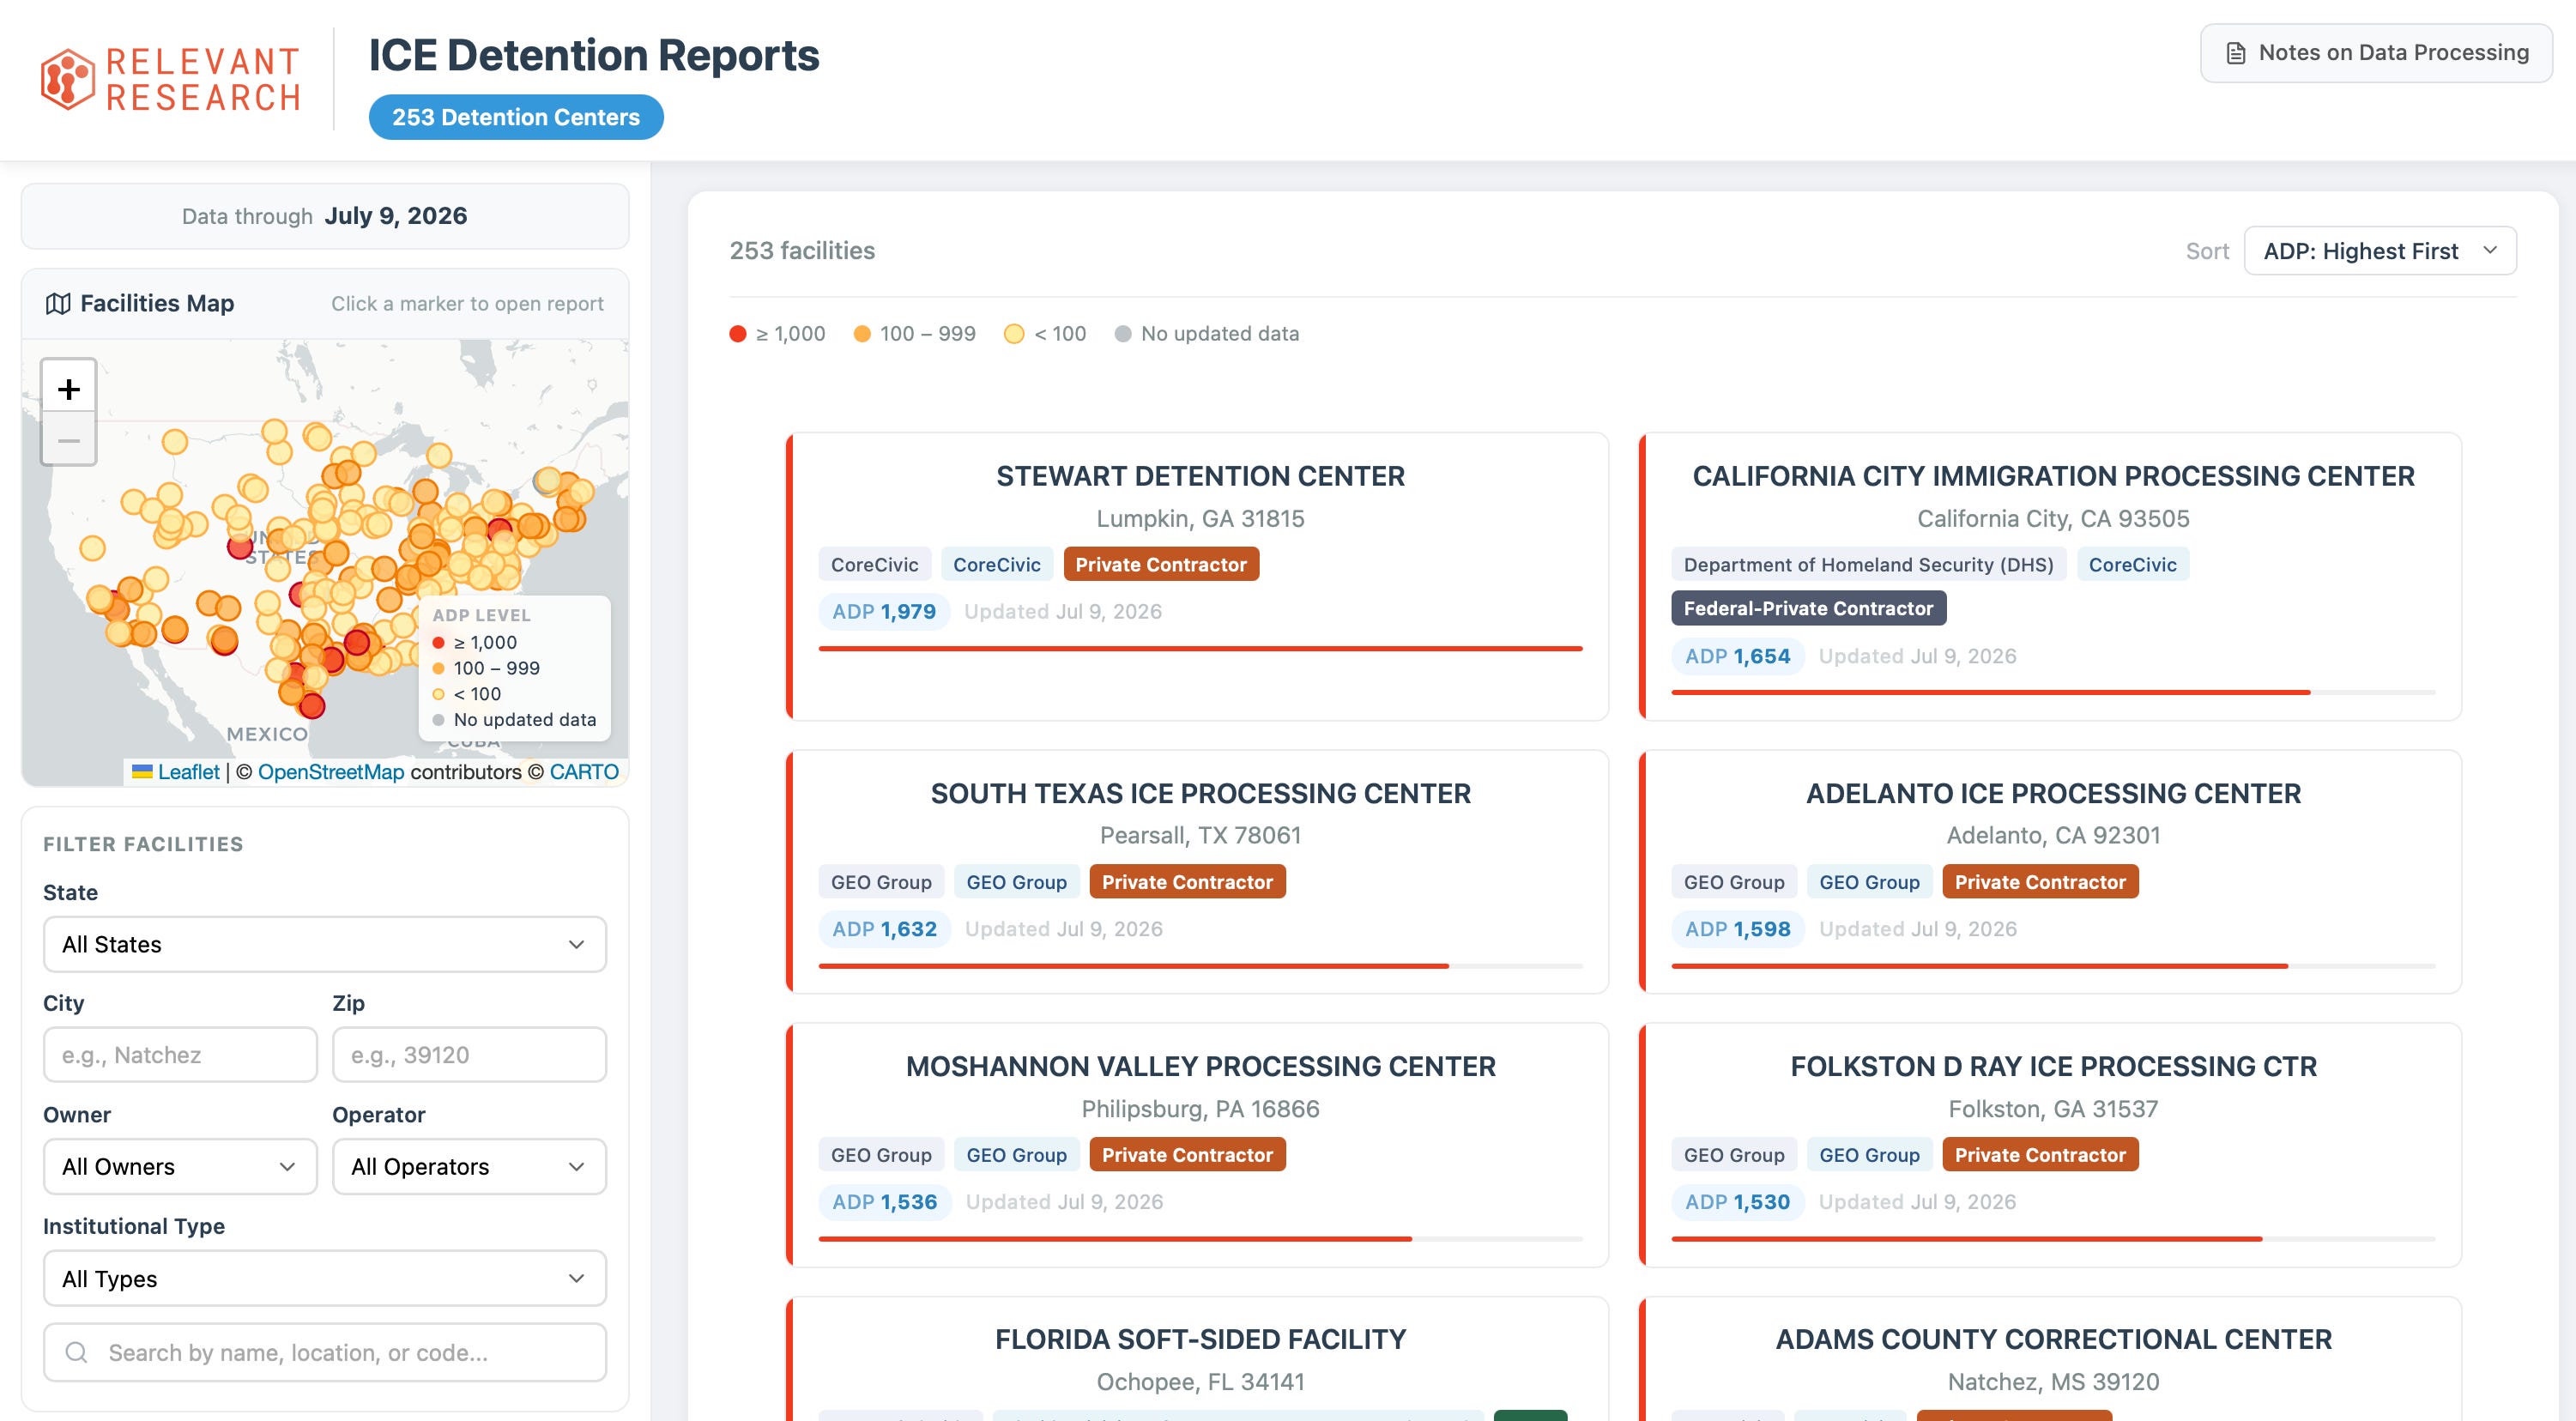Click the Federal-Private Contractor tag
The width and height of the screenshot is (2576, 1421).
pyautogui.click(x=1808, y=608)
